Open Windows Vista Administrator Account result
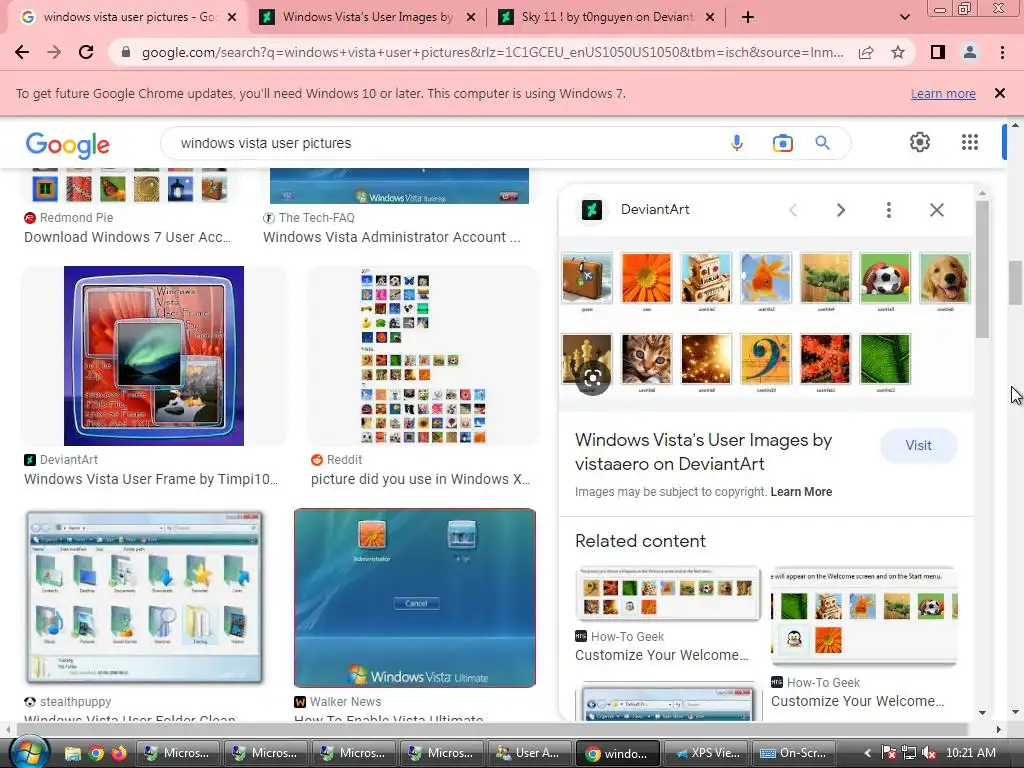 point(392,237)
